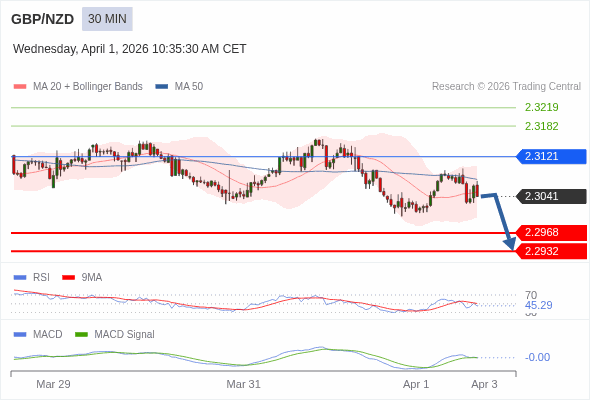Click the black 2.3041 current price tag

tap(551, 196)
